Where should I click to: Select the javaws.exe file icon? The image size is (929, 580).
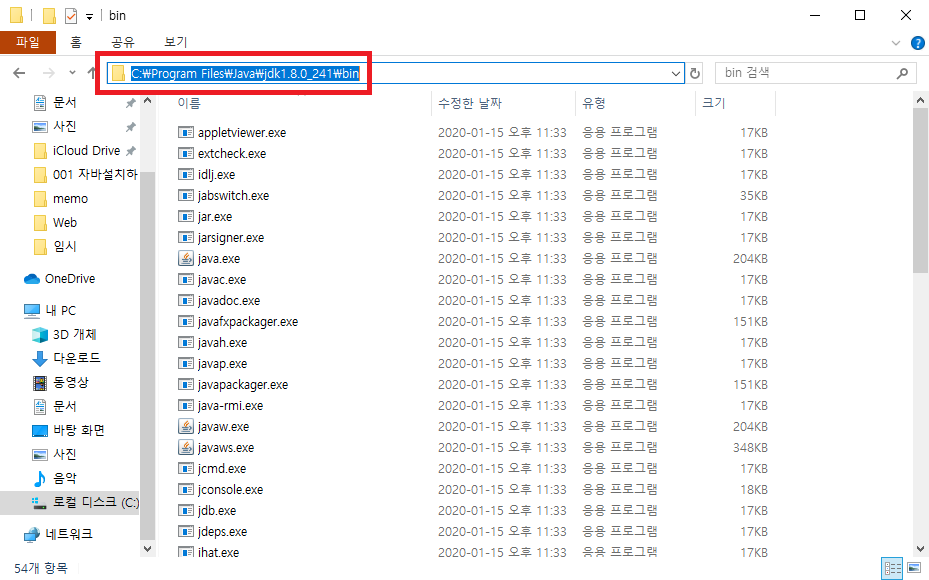[x=186, y=447]
